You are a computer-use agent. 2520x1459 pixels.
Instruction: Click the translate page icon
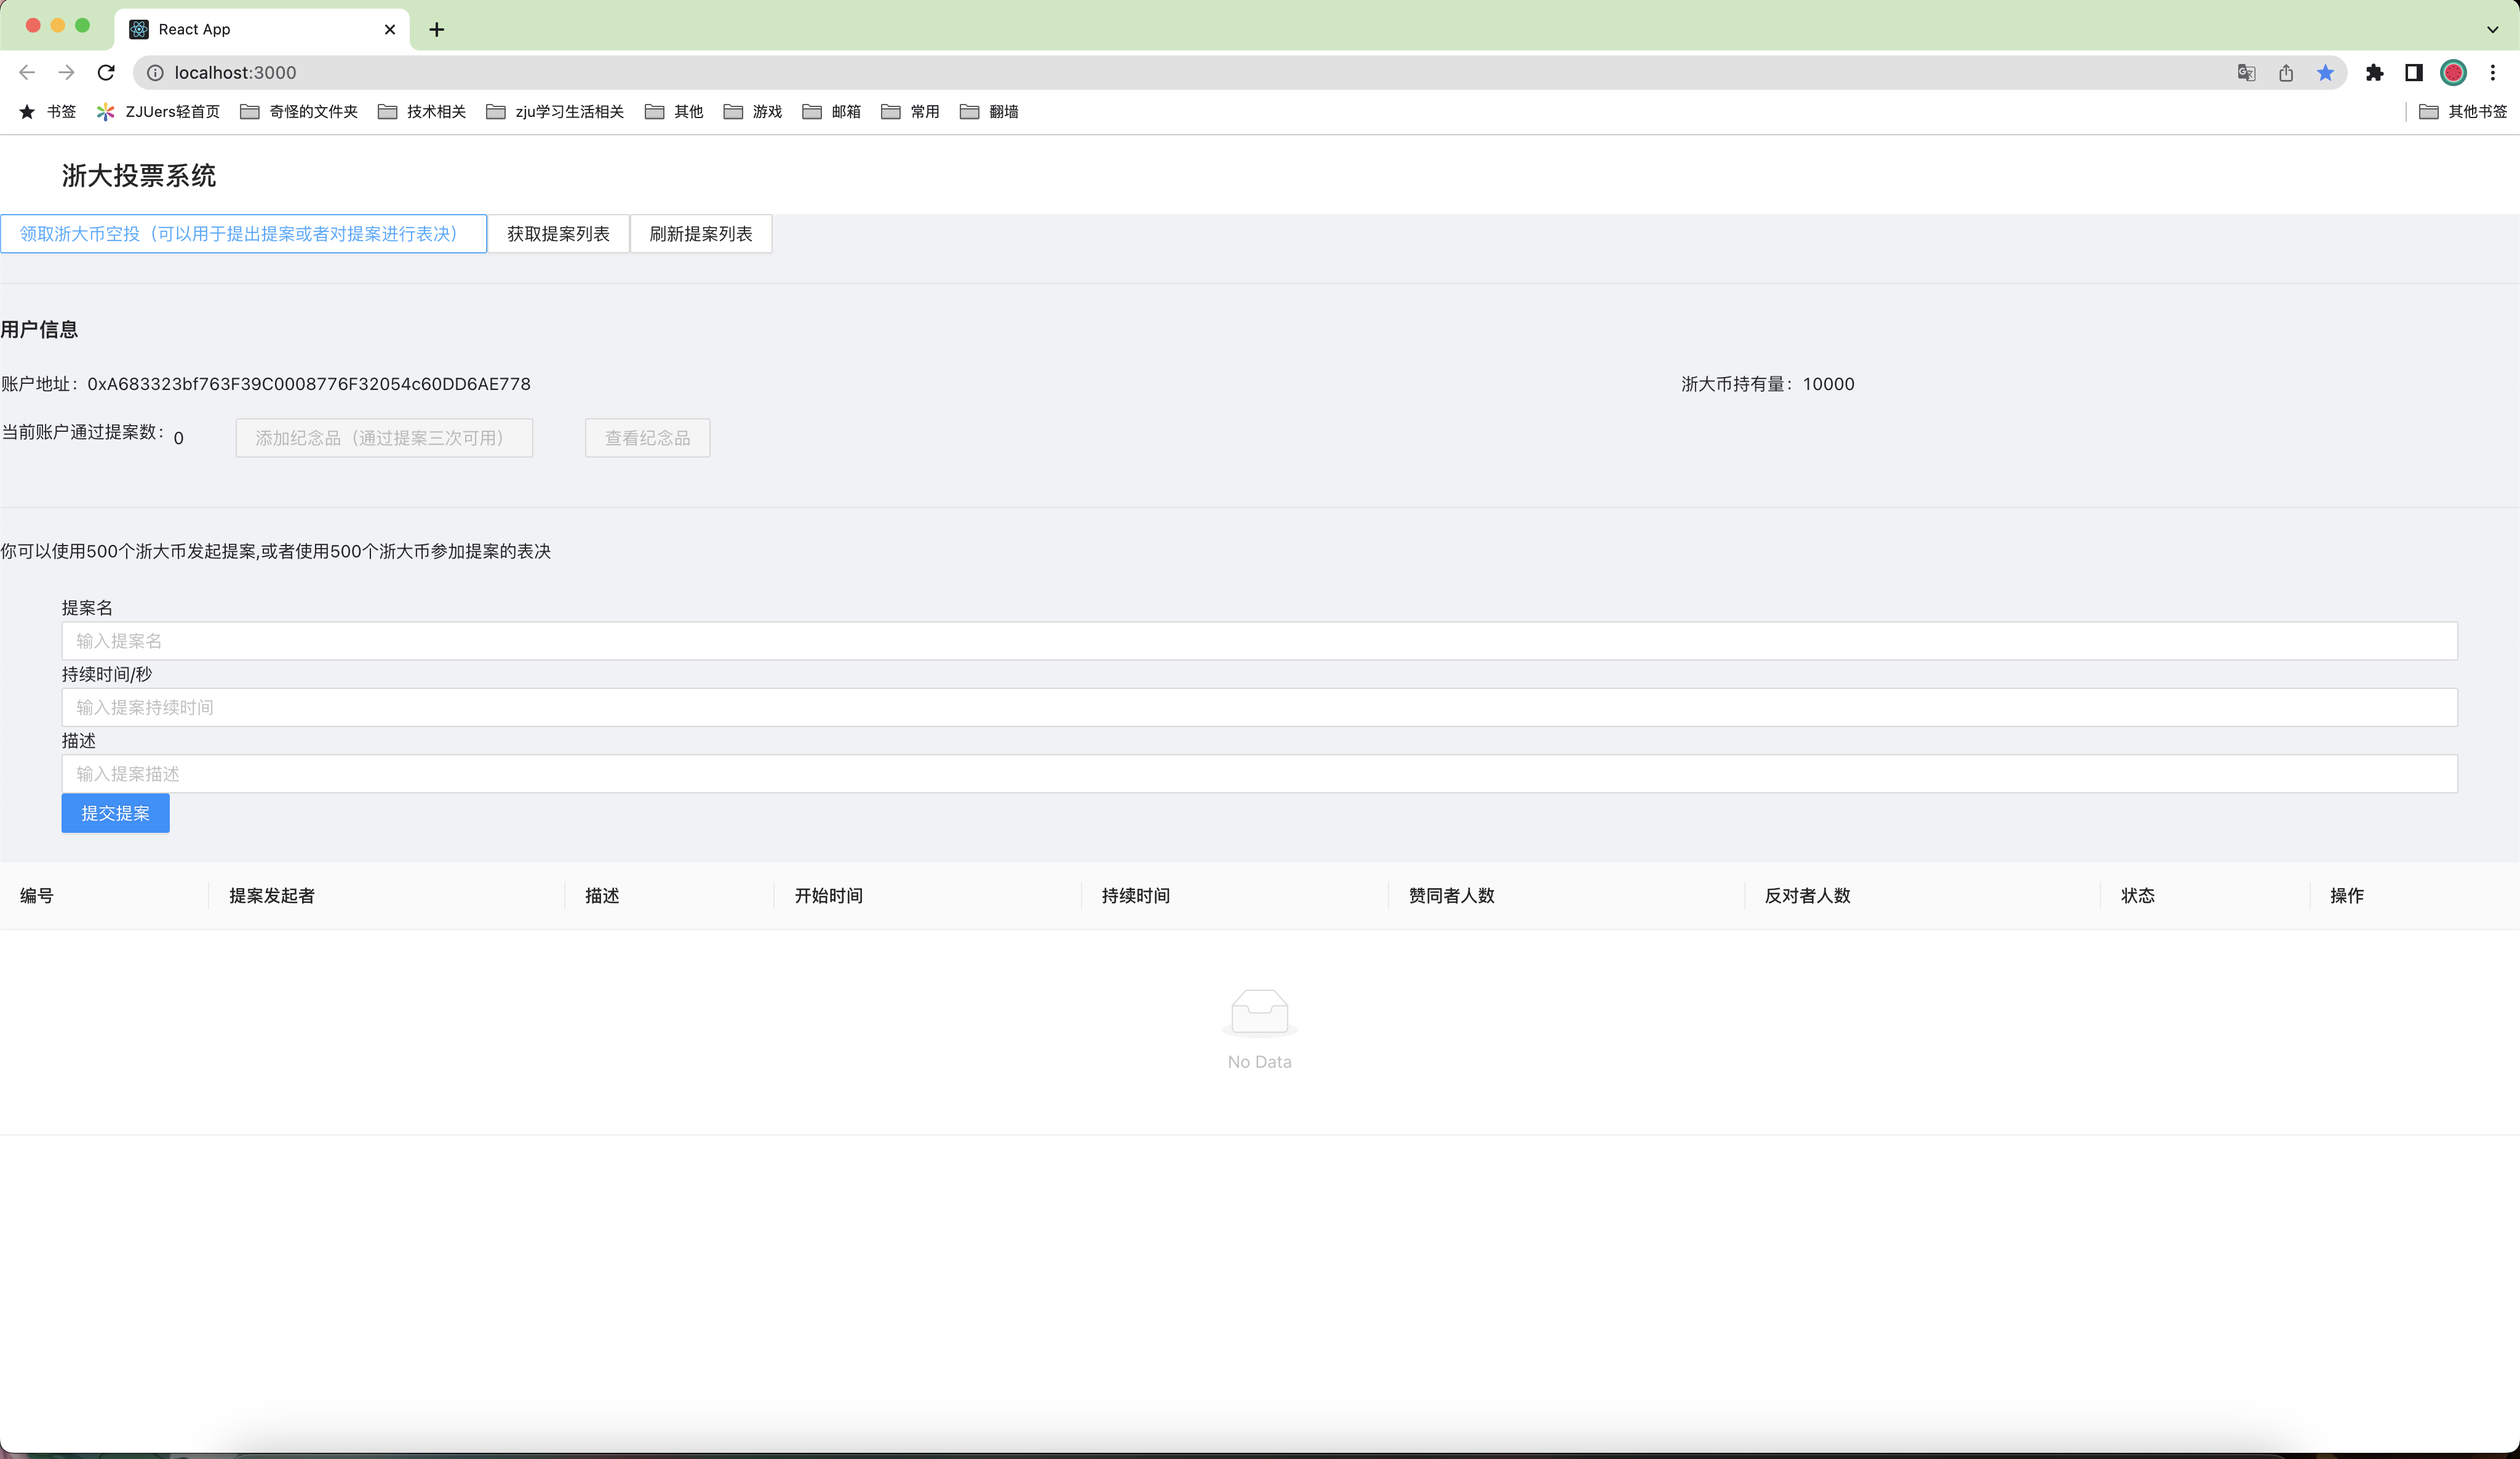coord(2246,72)
